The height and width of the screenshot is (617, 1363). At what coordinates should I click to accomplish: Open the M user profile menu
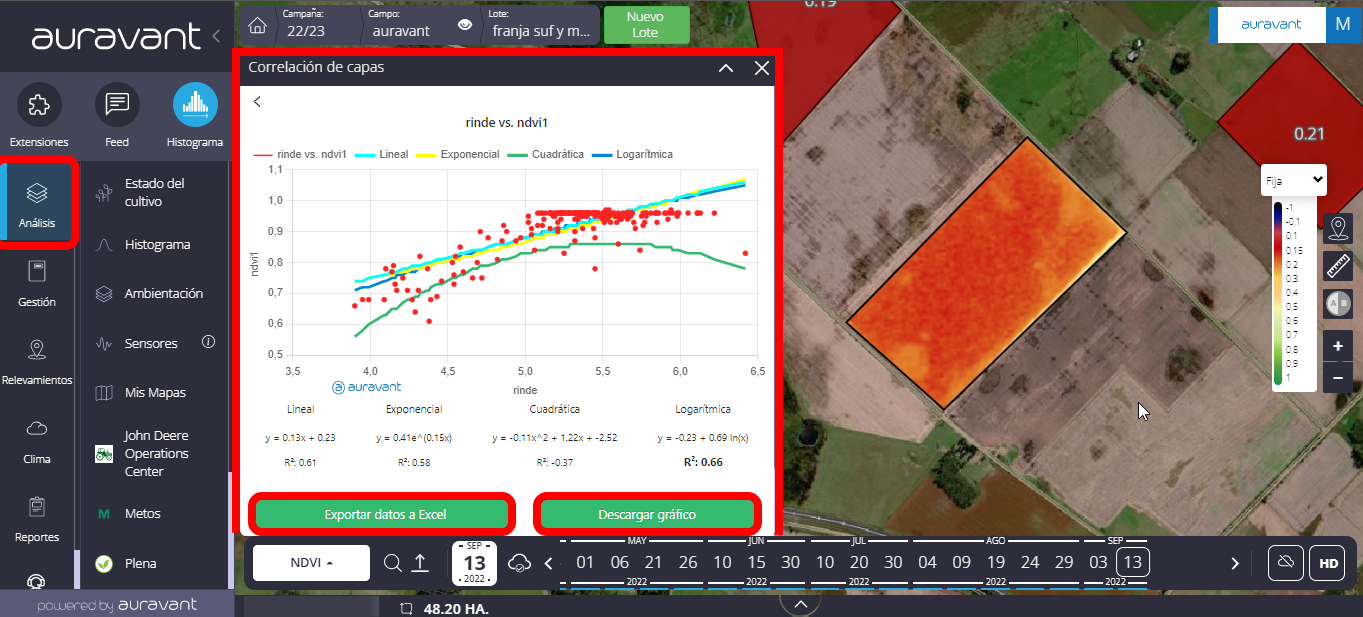1342,25
